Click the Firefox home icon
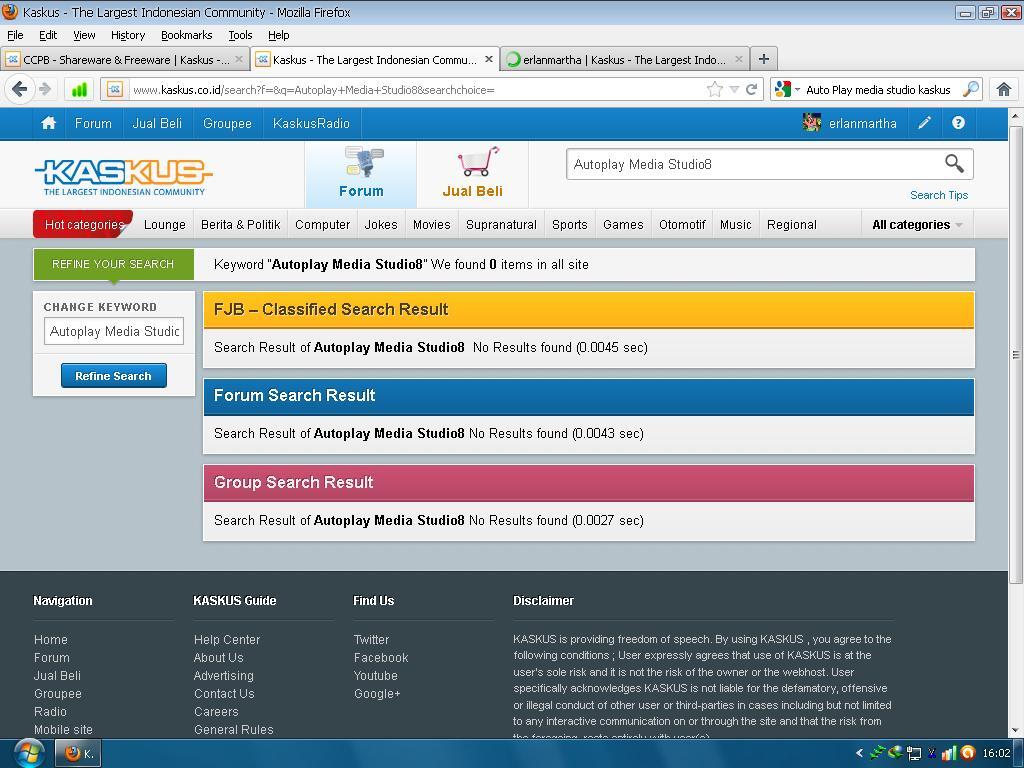Screen dimensions: 1024x768 click(1004, 89)
